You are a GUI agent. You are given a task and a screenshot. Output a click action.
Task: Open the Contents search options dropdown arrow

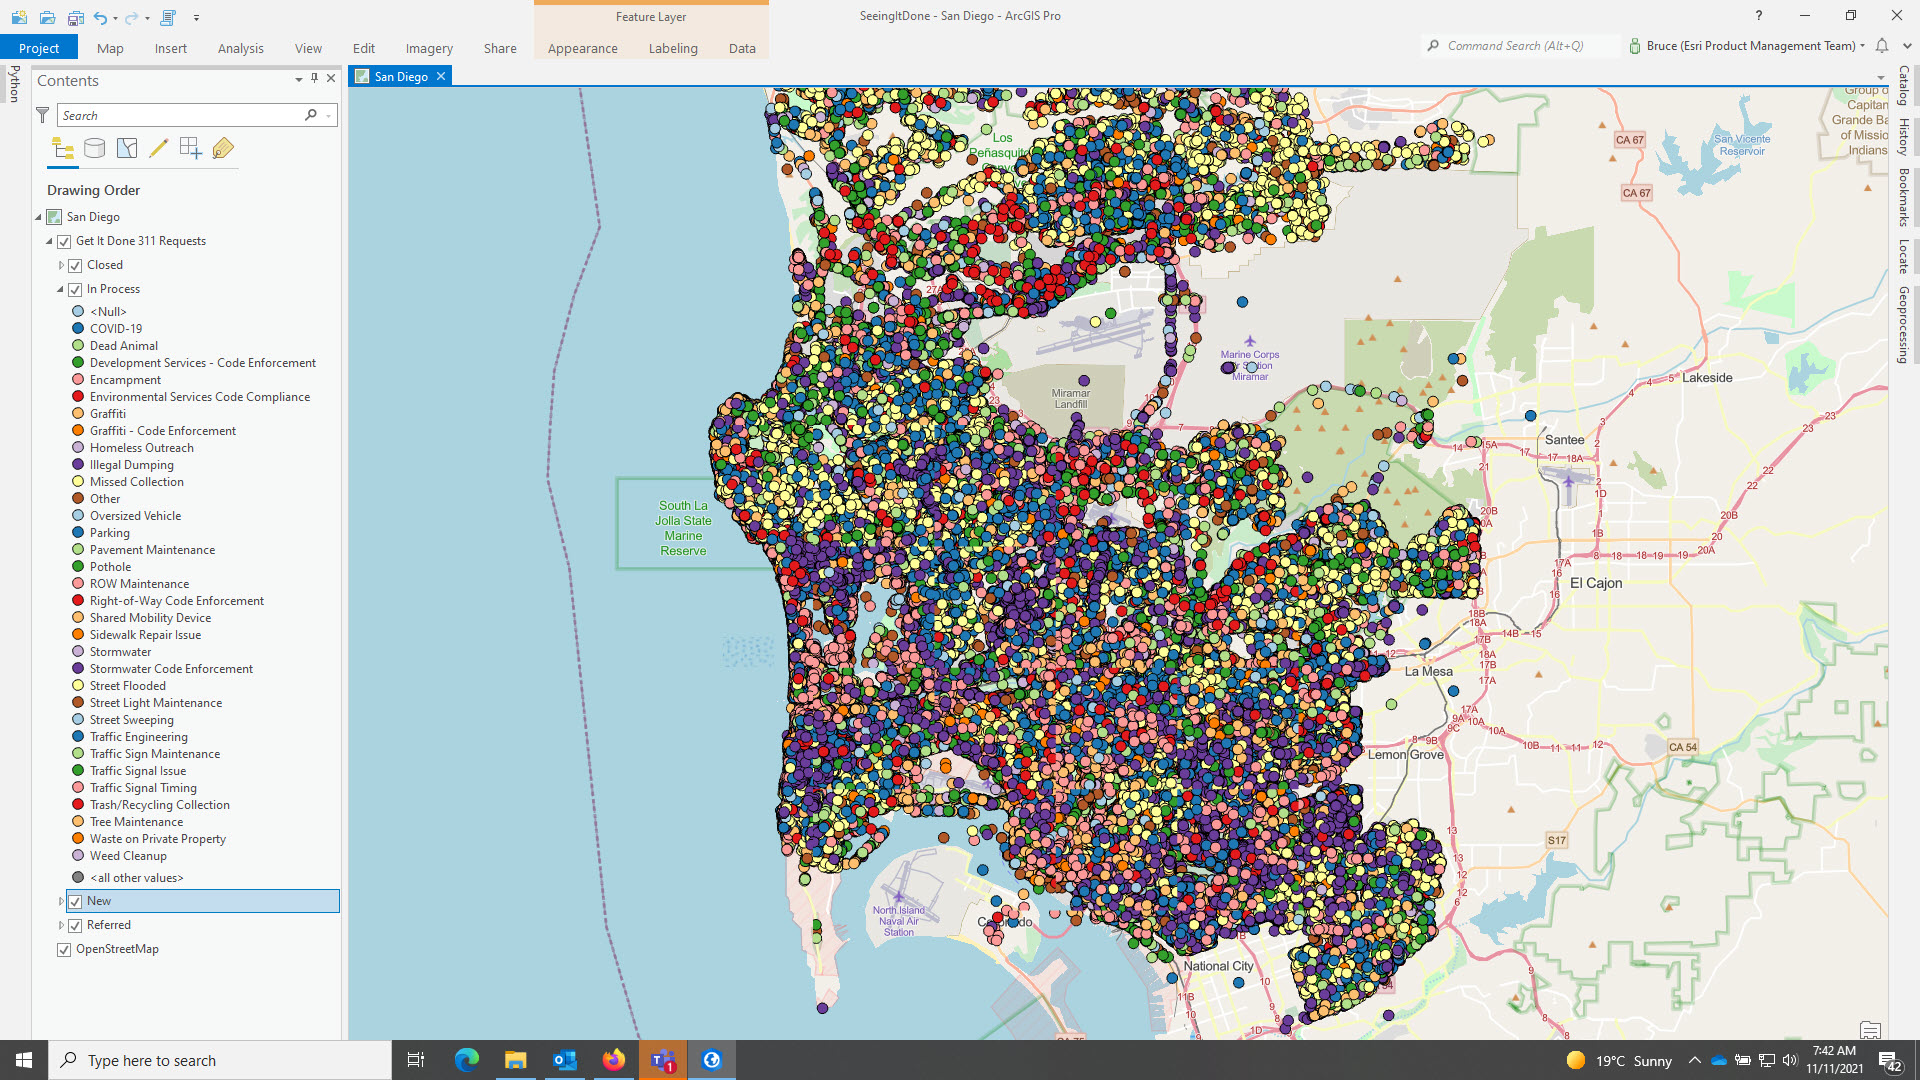click(x=329, y=116)
